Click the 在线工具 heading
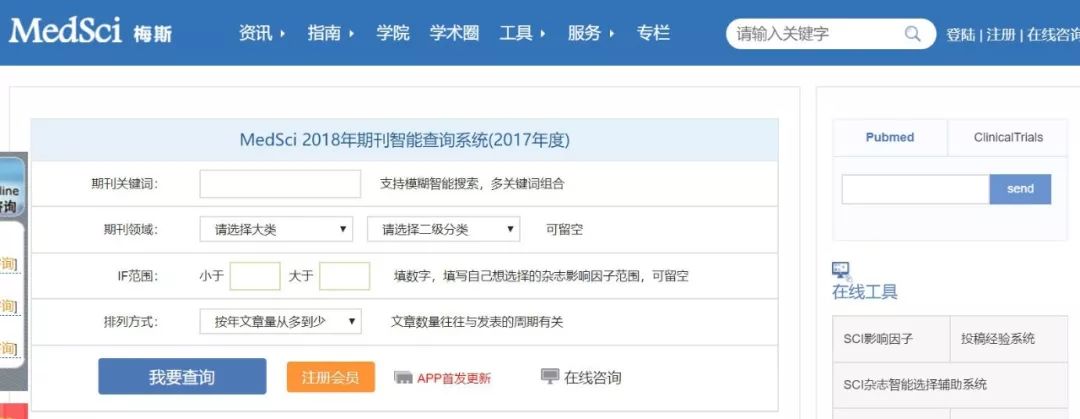Screen dimensions: 1080x419 click(x=865, y=292)
